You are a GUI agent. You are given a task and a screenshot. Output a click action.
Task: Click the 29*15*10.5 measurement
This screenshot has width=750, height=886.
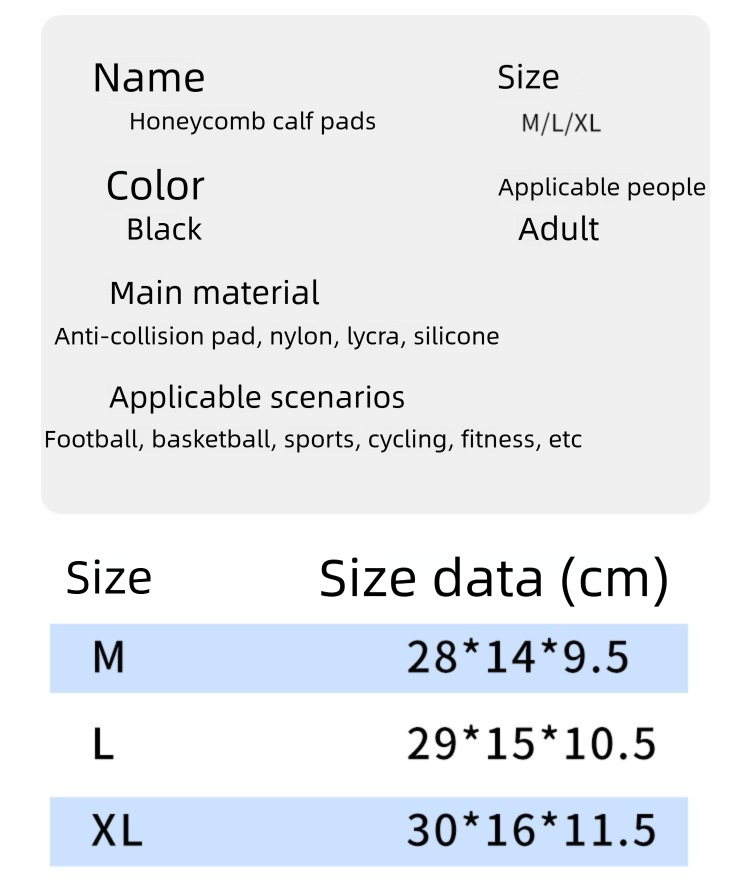coord(531,744)
